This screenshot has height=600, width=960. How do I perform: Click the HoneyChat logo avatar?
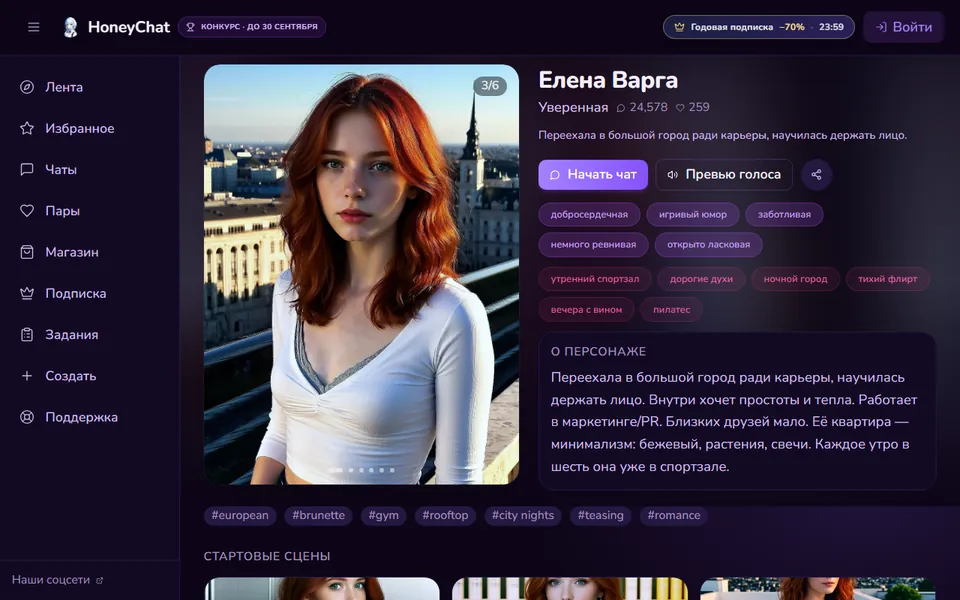point(71,27)
